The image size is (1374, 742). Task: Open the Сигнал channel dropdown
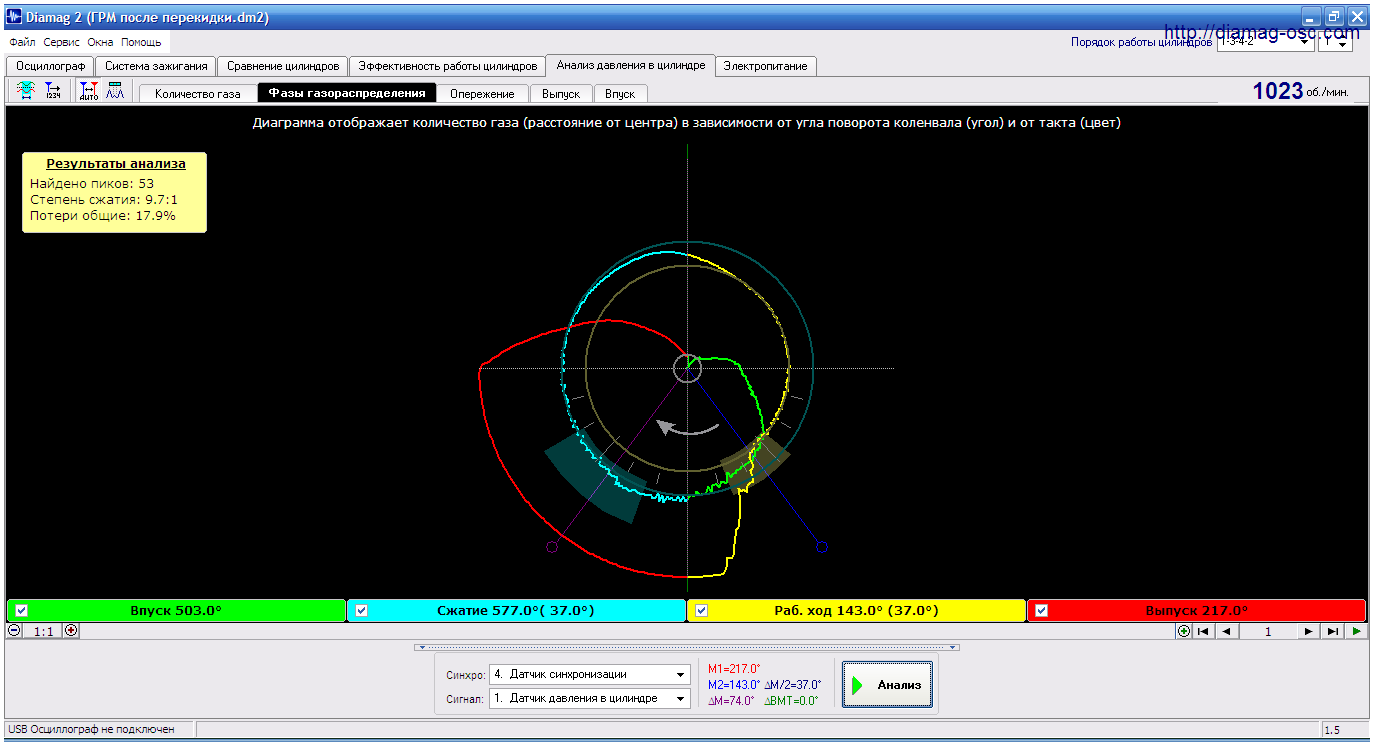pos(681,698)
